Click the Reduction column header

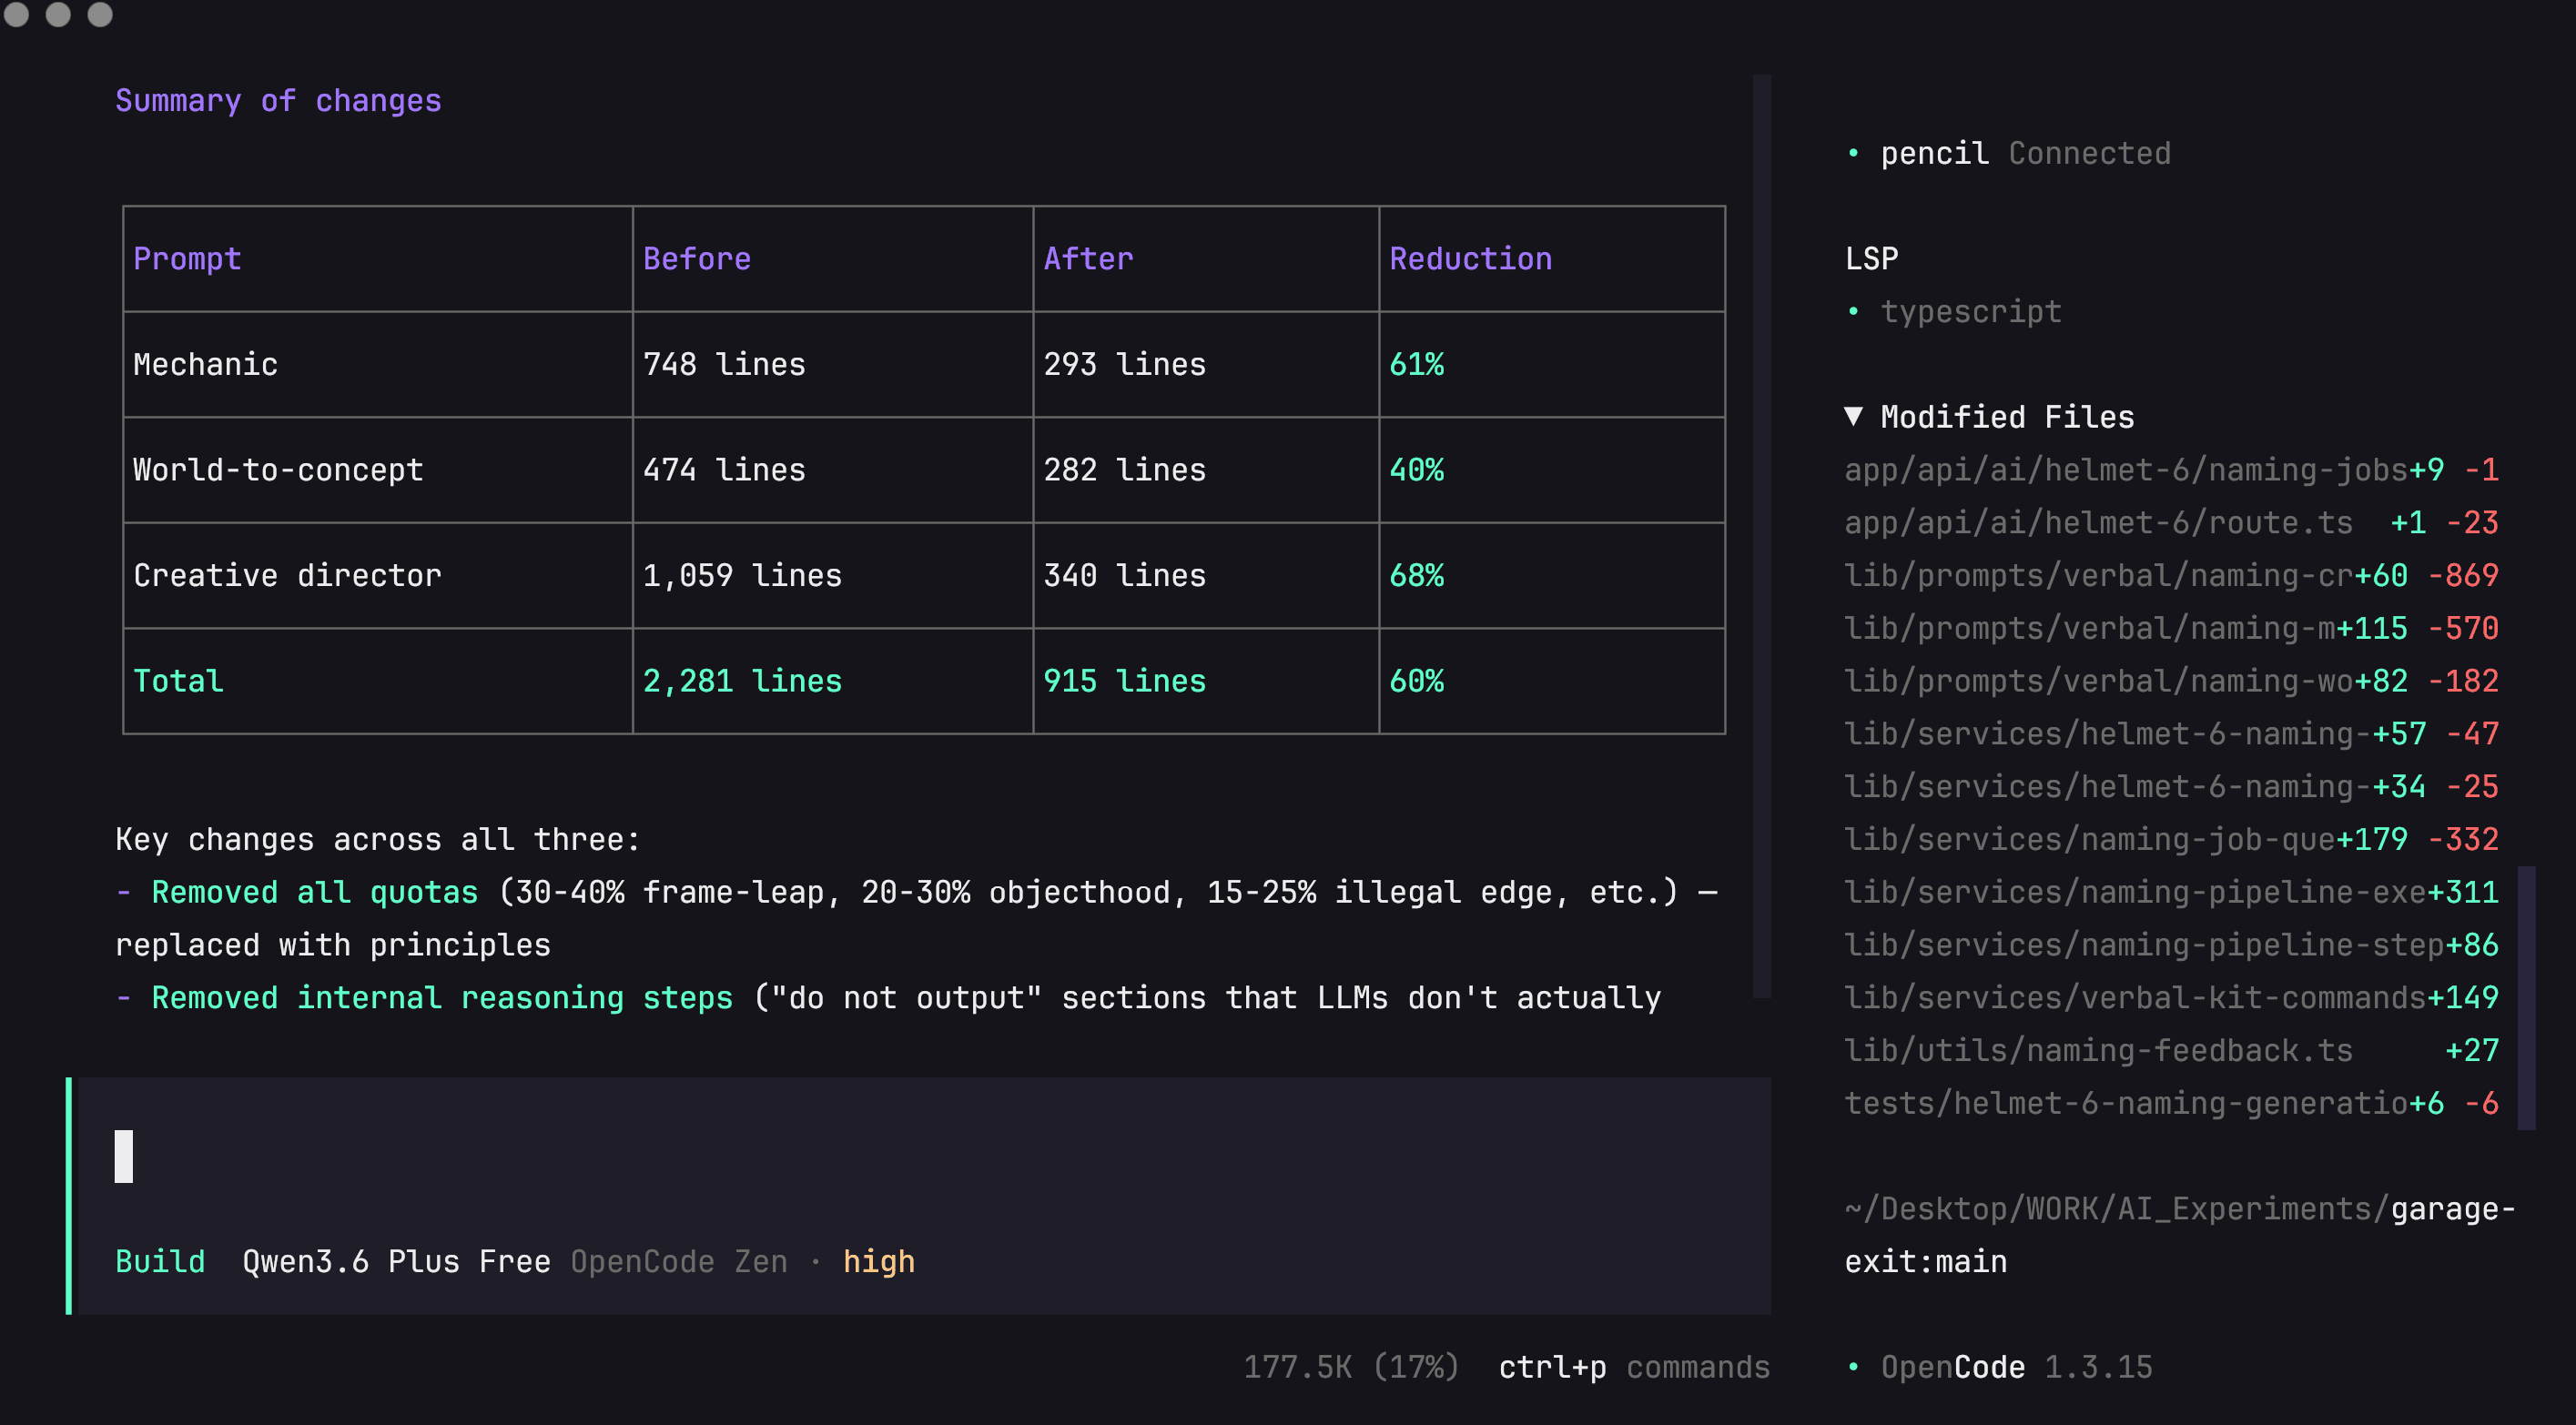(1470, 258)
